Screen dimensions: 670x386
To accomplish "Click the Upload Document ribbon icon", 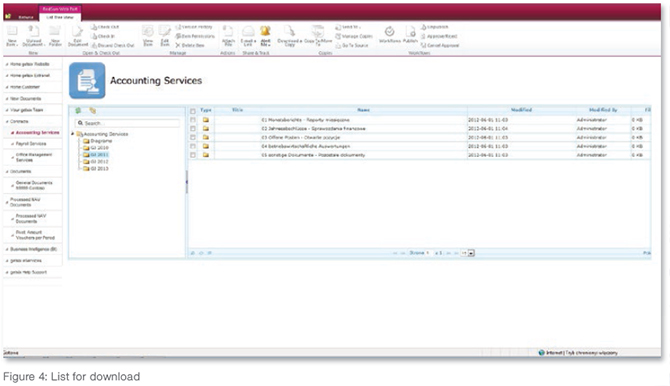I will [x=33, y=31].
